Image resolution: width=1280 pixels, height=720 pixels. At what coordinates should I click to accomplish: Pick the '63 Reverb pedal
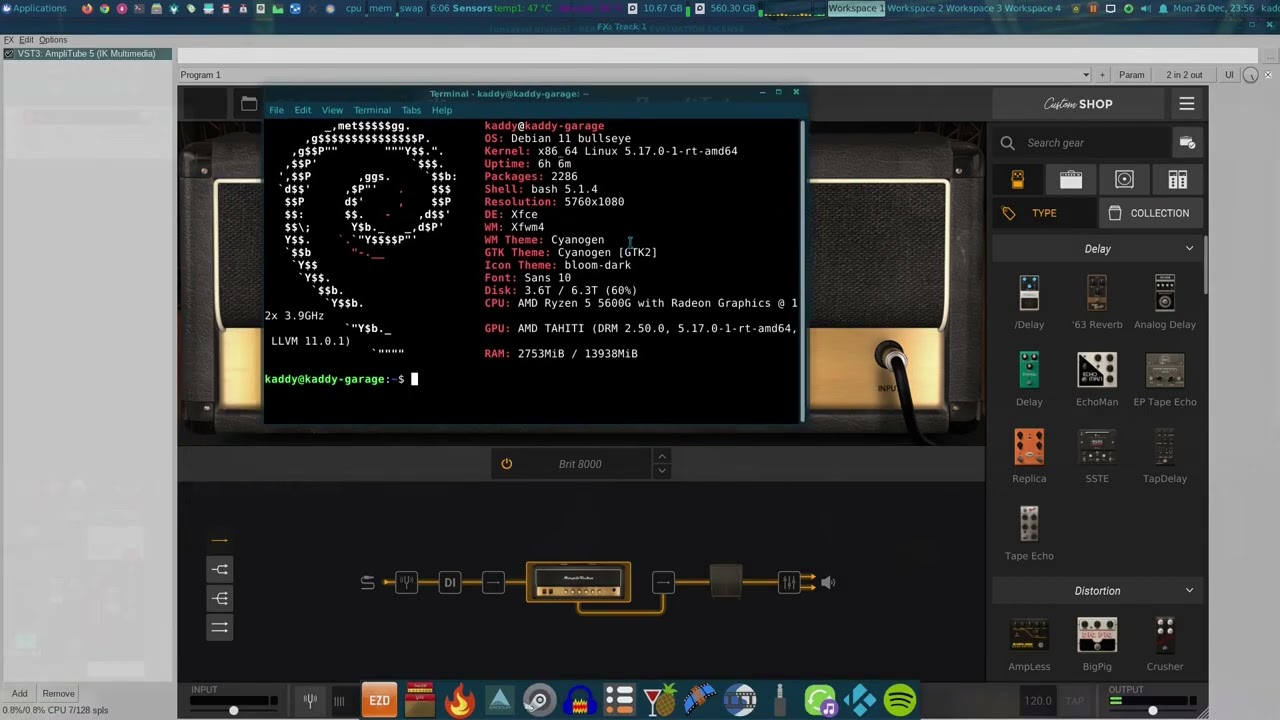click(x=1097, y=293)
